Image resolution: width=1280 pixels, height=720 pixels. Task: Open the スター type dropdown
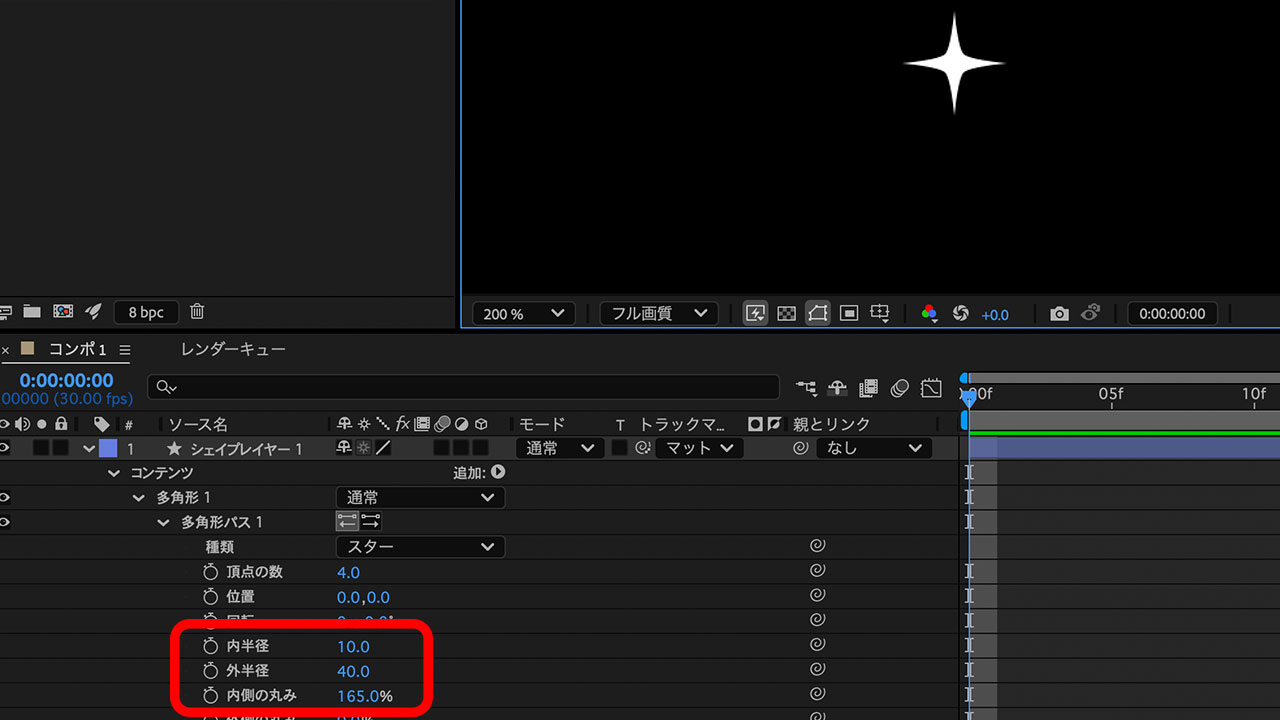pyautogui.click(x=420, y=547)
